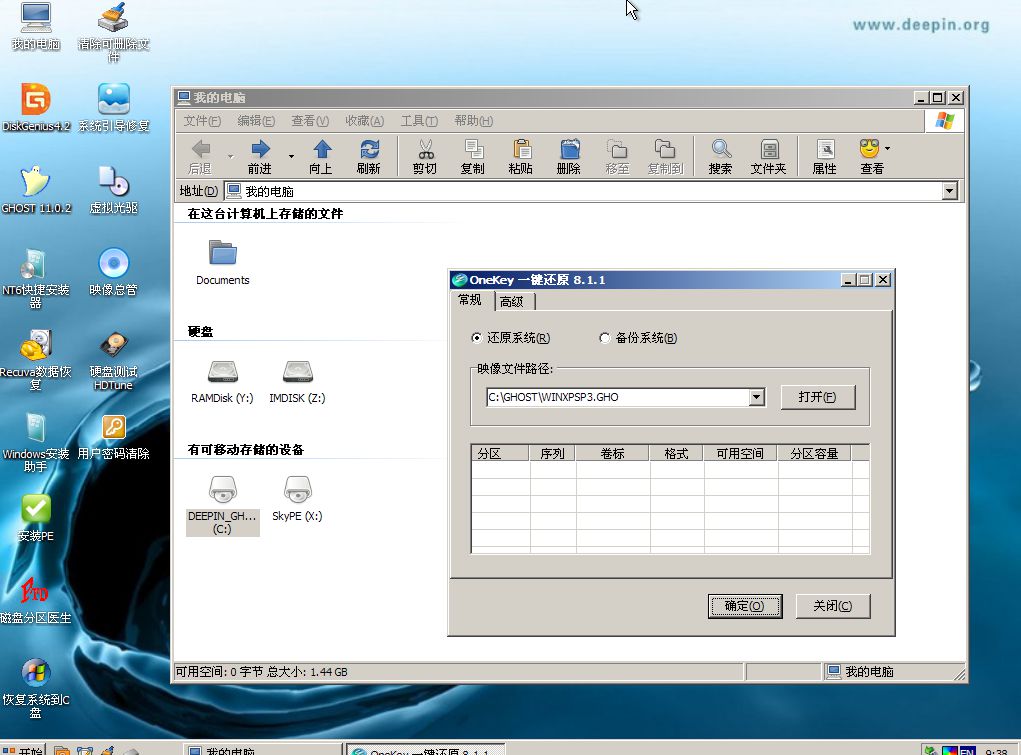1021x755 pixels.
Task: Click the 地址 address input field
Action: click(x=583, y=191)
